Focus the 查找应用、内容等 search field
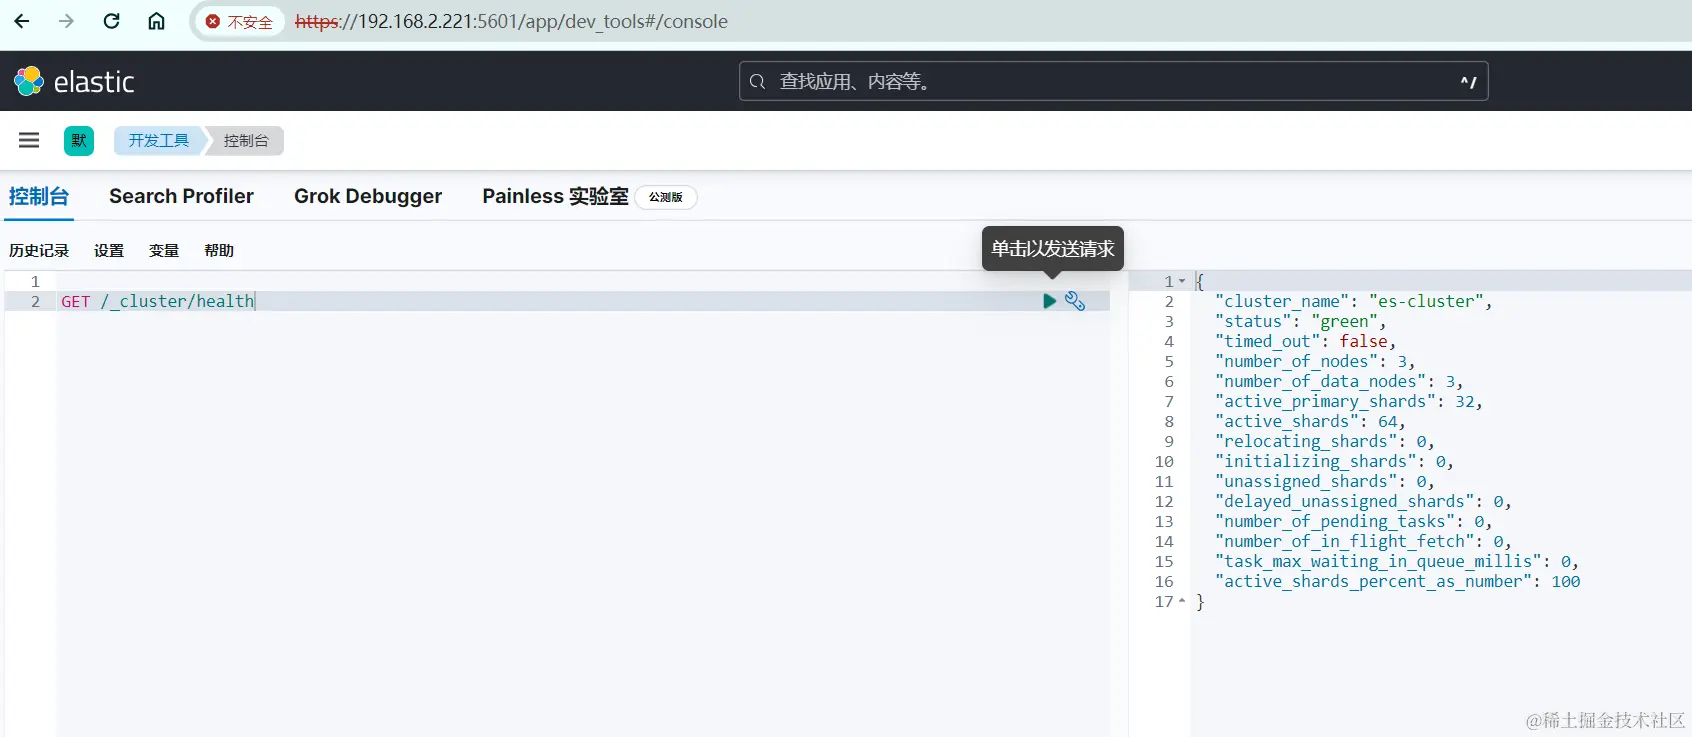 [x=1113, y=81]
